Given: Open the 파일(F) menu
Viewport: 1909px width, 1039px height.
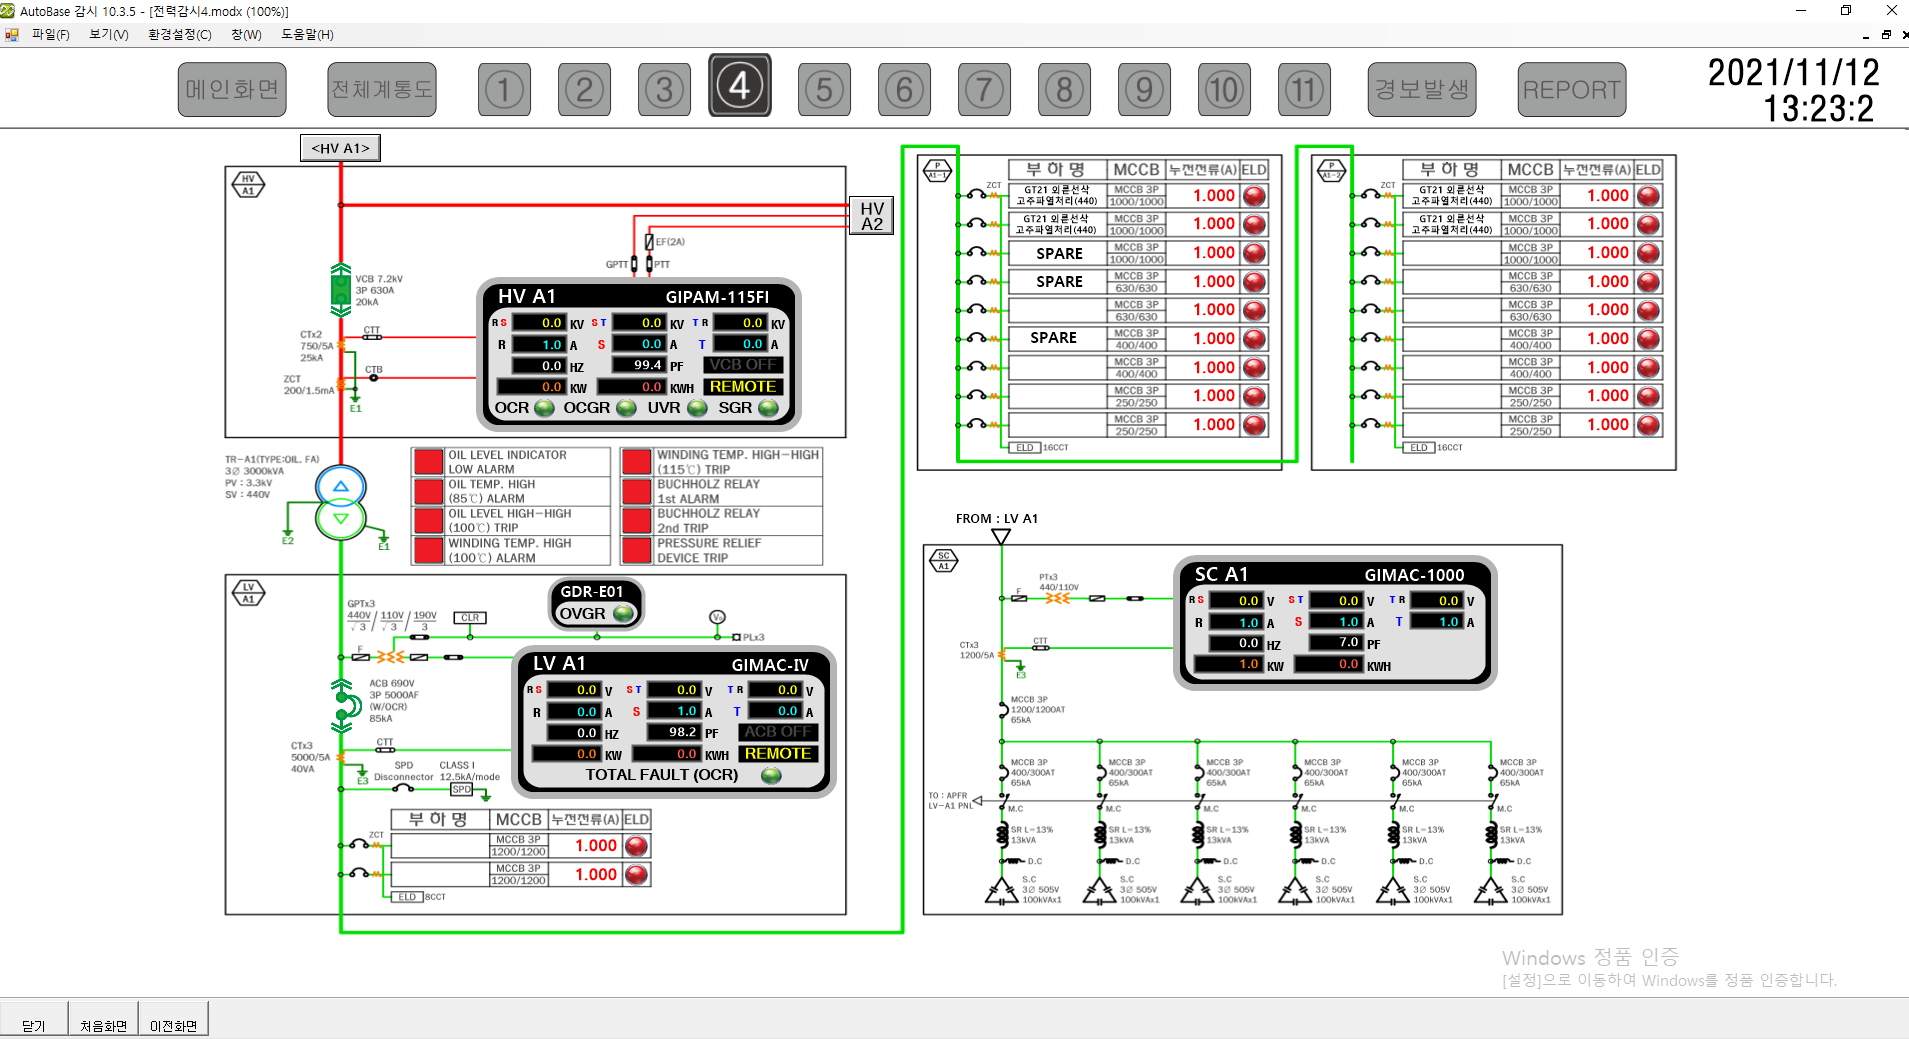Looking at the screenshot, I should 50,34.
